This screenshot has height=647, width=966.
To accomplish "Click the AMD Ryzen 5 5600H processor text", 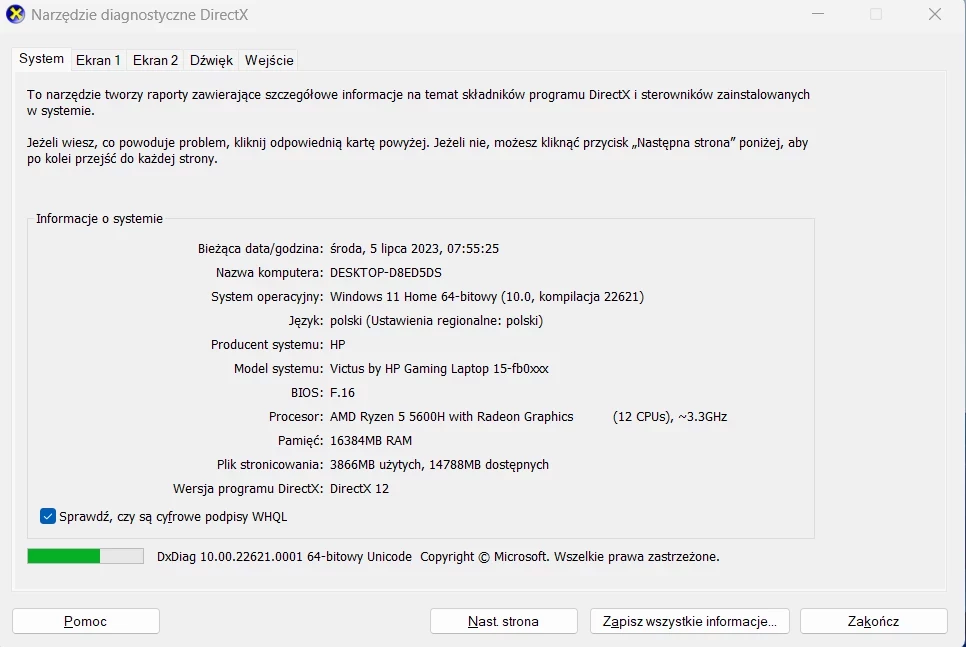I will (x=452, y=417).
